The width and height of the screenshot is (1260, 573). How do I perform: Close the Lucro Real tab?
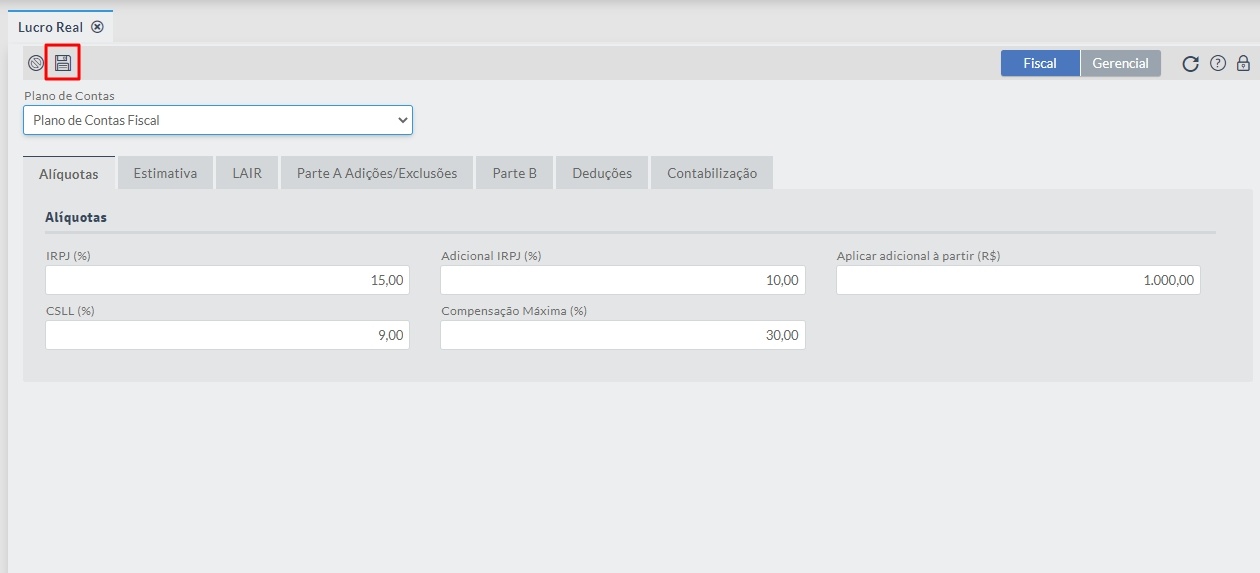97,27
